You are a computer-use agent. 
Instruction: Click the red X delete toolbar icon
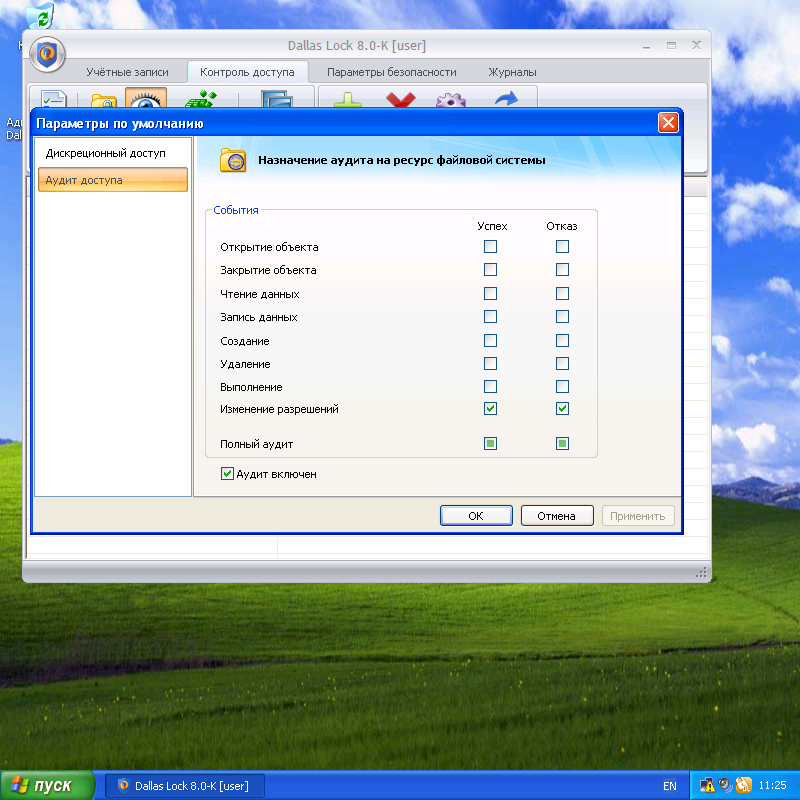pyautogui.click(x=401, y=99)
